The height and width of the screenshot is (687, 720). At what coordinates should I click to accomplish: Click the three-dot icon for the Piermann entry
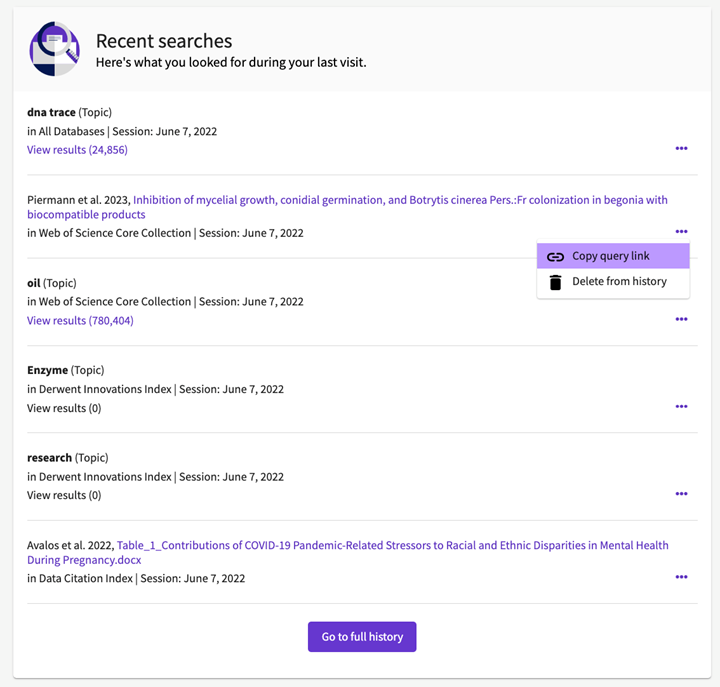tap(681, 231)
